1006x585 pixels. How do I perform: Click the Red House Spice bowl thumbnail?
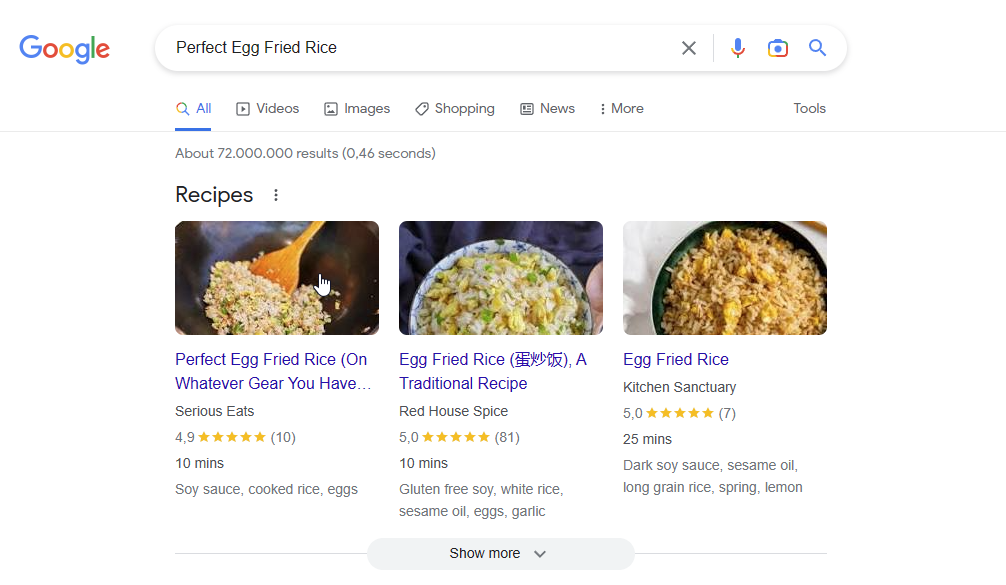click(500, 278)
